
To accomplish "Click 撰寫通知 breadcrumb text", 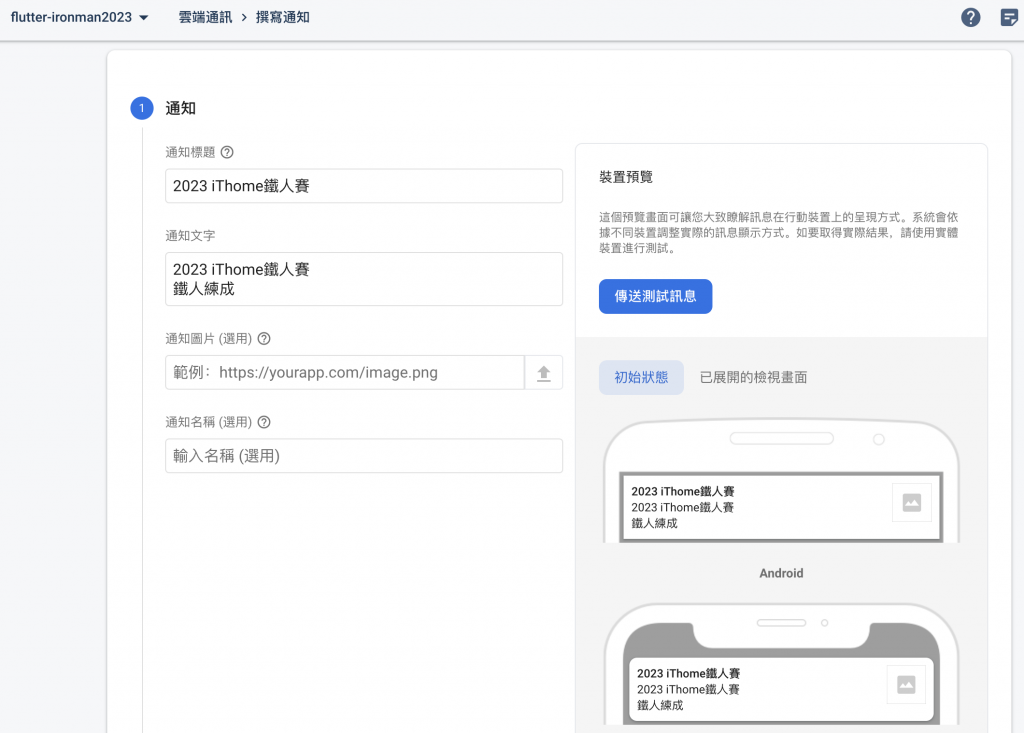I will coord(283,18).
